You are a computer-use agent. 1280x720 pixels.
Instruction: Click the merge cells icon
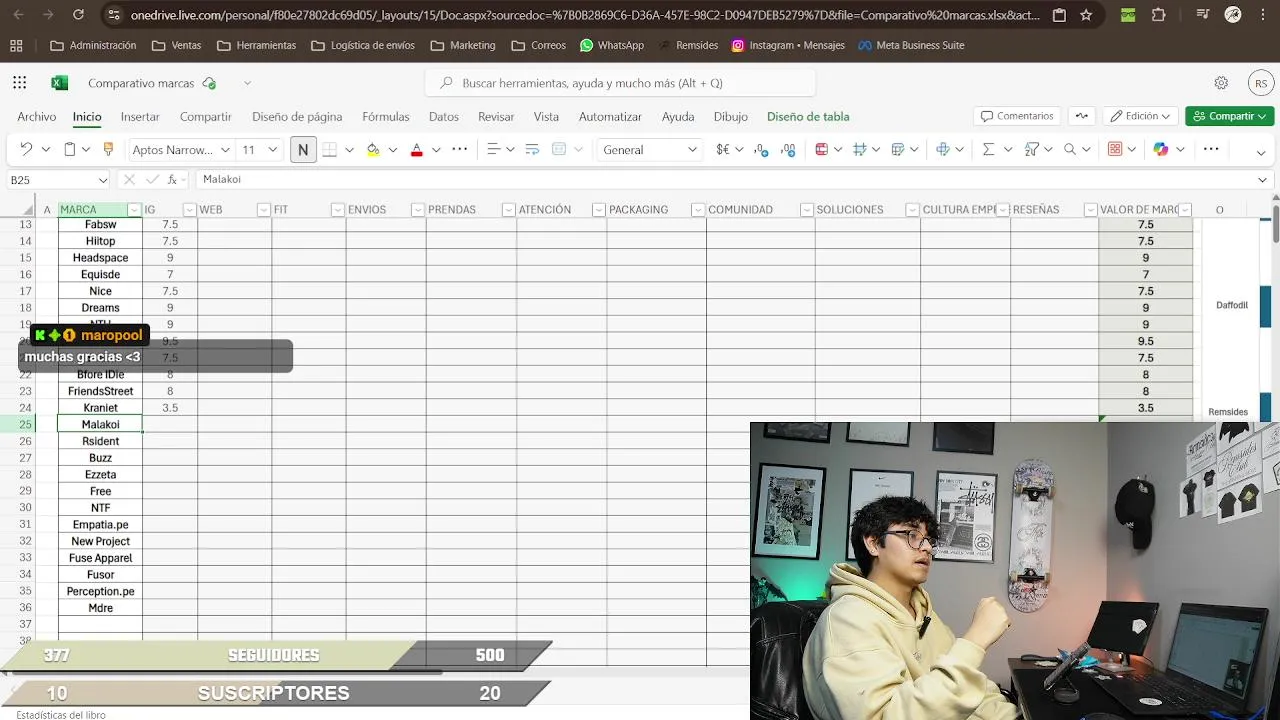(x=559, y=149)
